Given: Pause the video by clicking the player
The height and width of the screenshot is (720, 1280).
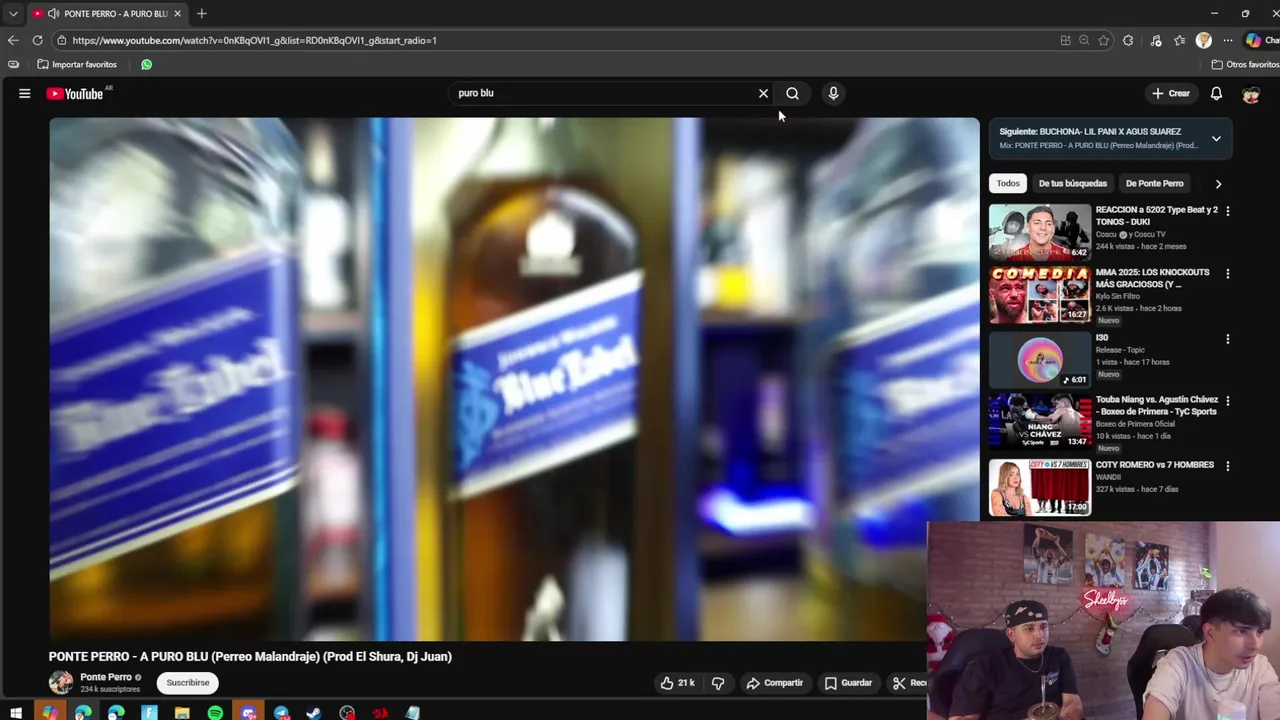Looking at the screenshot, I should (514, 379).
